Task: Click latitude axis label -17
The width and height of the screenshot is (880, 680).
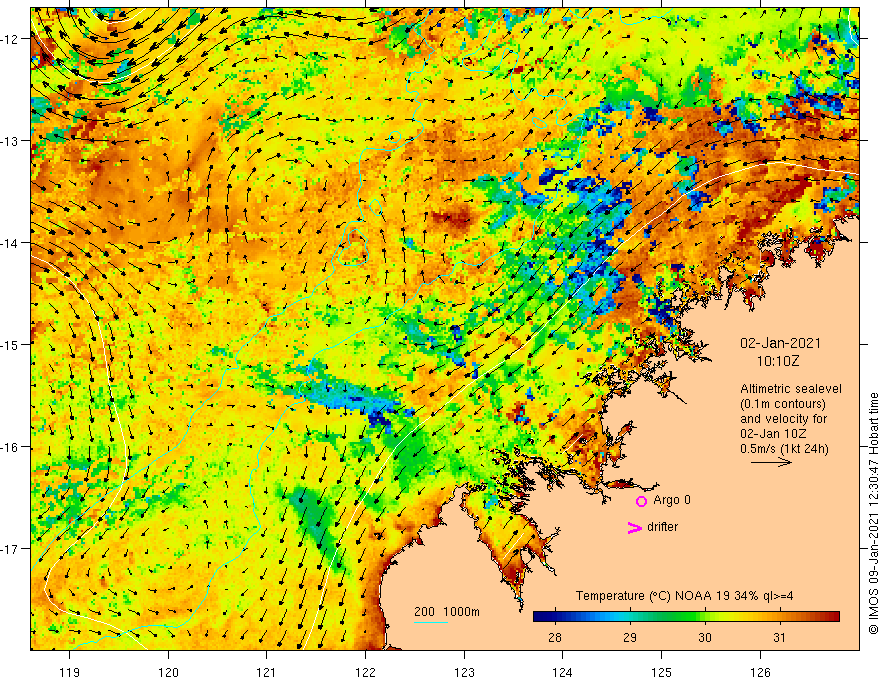Action: (x=10, y=549)
